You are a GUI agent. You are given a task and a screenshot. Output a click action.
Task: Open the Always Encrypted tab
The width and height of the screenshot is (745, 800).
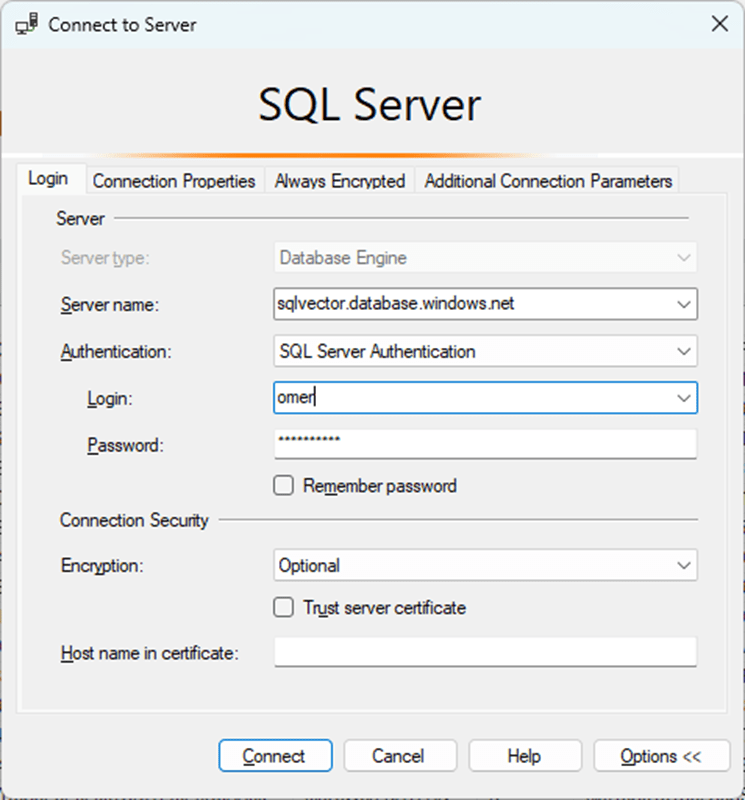click(339, 181)
